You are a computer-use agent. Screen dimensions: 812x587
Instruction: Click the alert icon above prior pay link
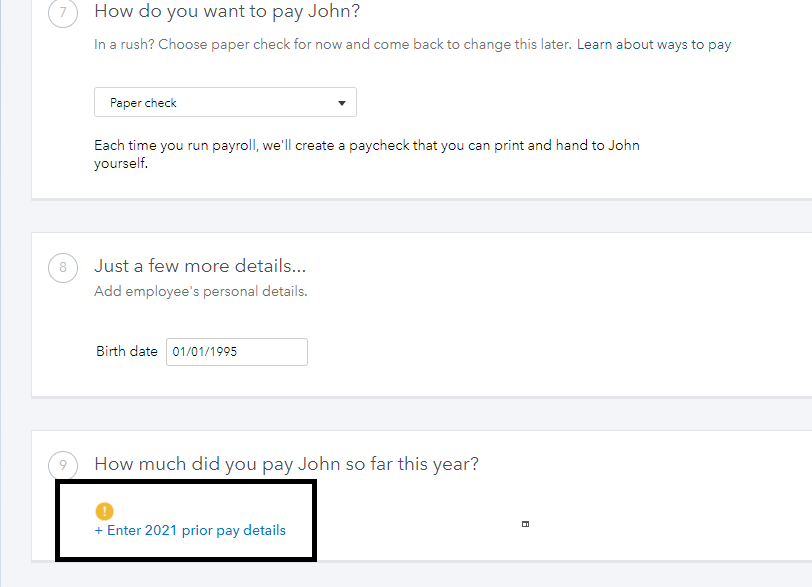click(x=104, y=510)
